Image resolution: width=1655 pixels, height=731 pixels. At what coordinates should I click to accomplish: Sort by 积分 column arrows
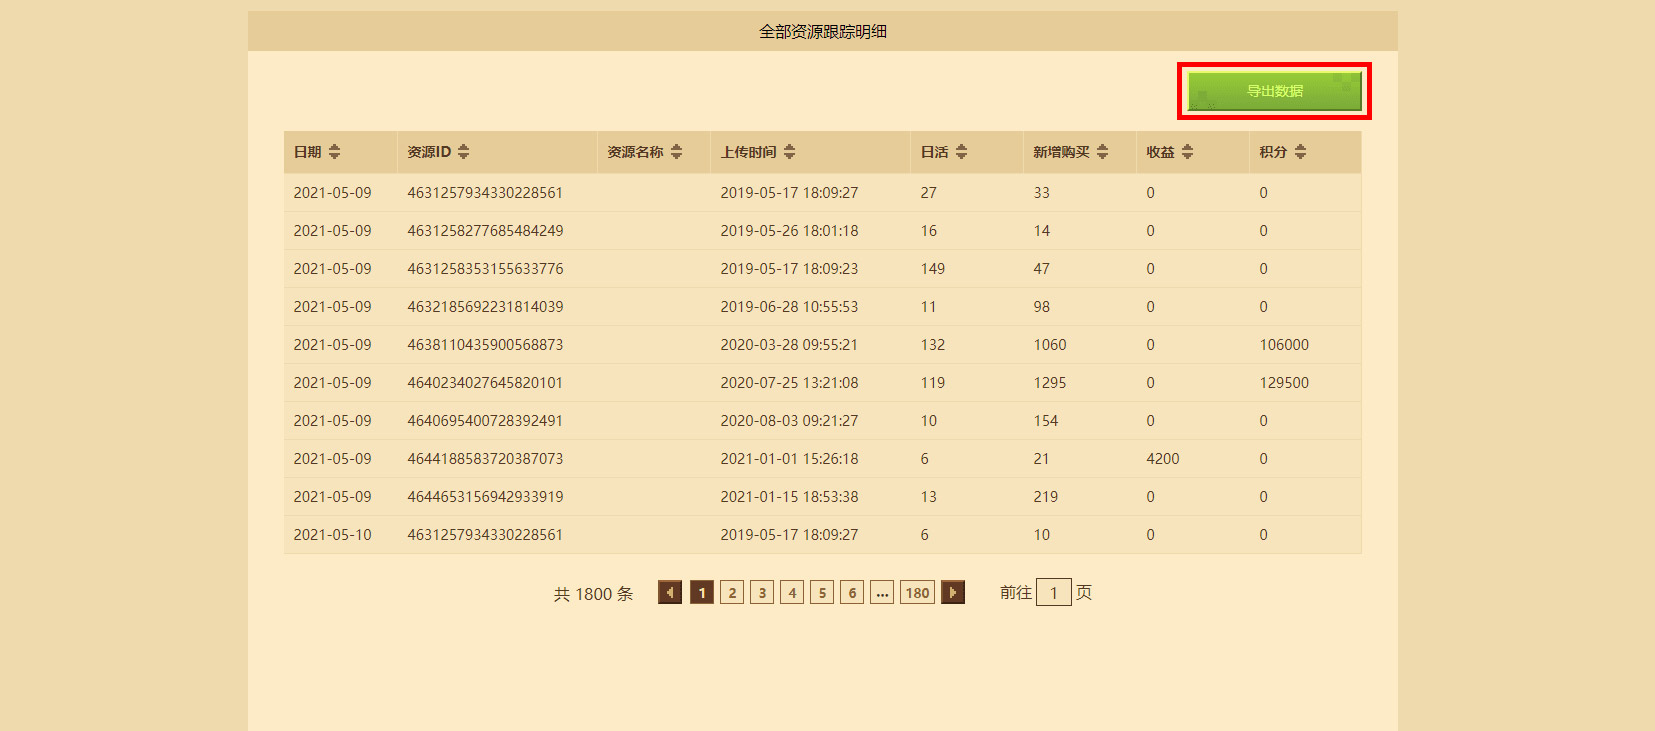(1300, 152)
